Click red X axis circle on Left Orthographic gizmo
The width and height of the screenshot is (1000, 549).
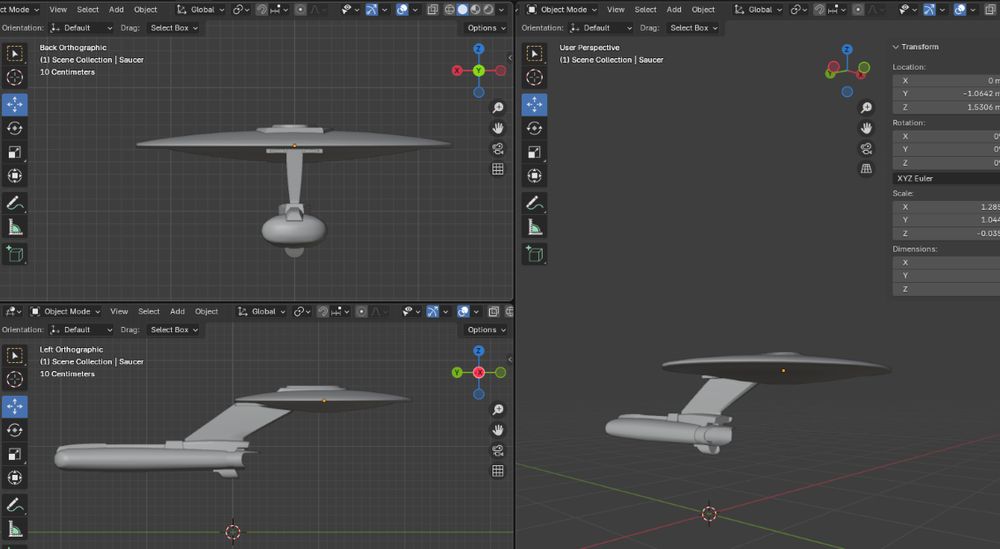click(479, 372)
